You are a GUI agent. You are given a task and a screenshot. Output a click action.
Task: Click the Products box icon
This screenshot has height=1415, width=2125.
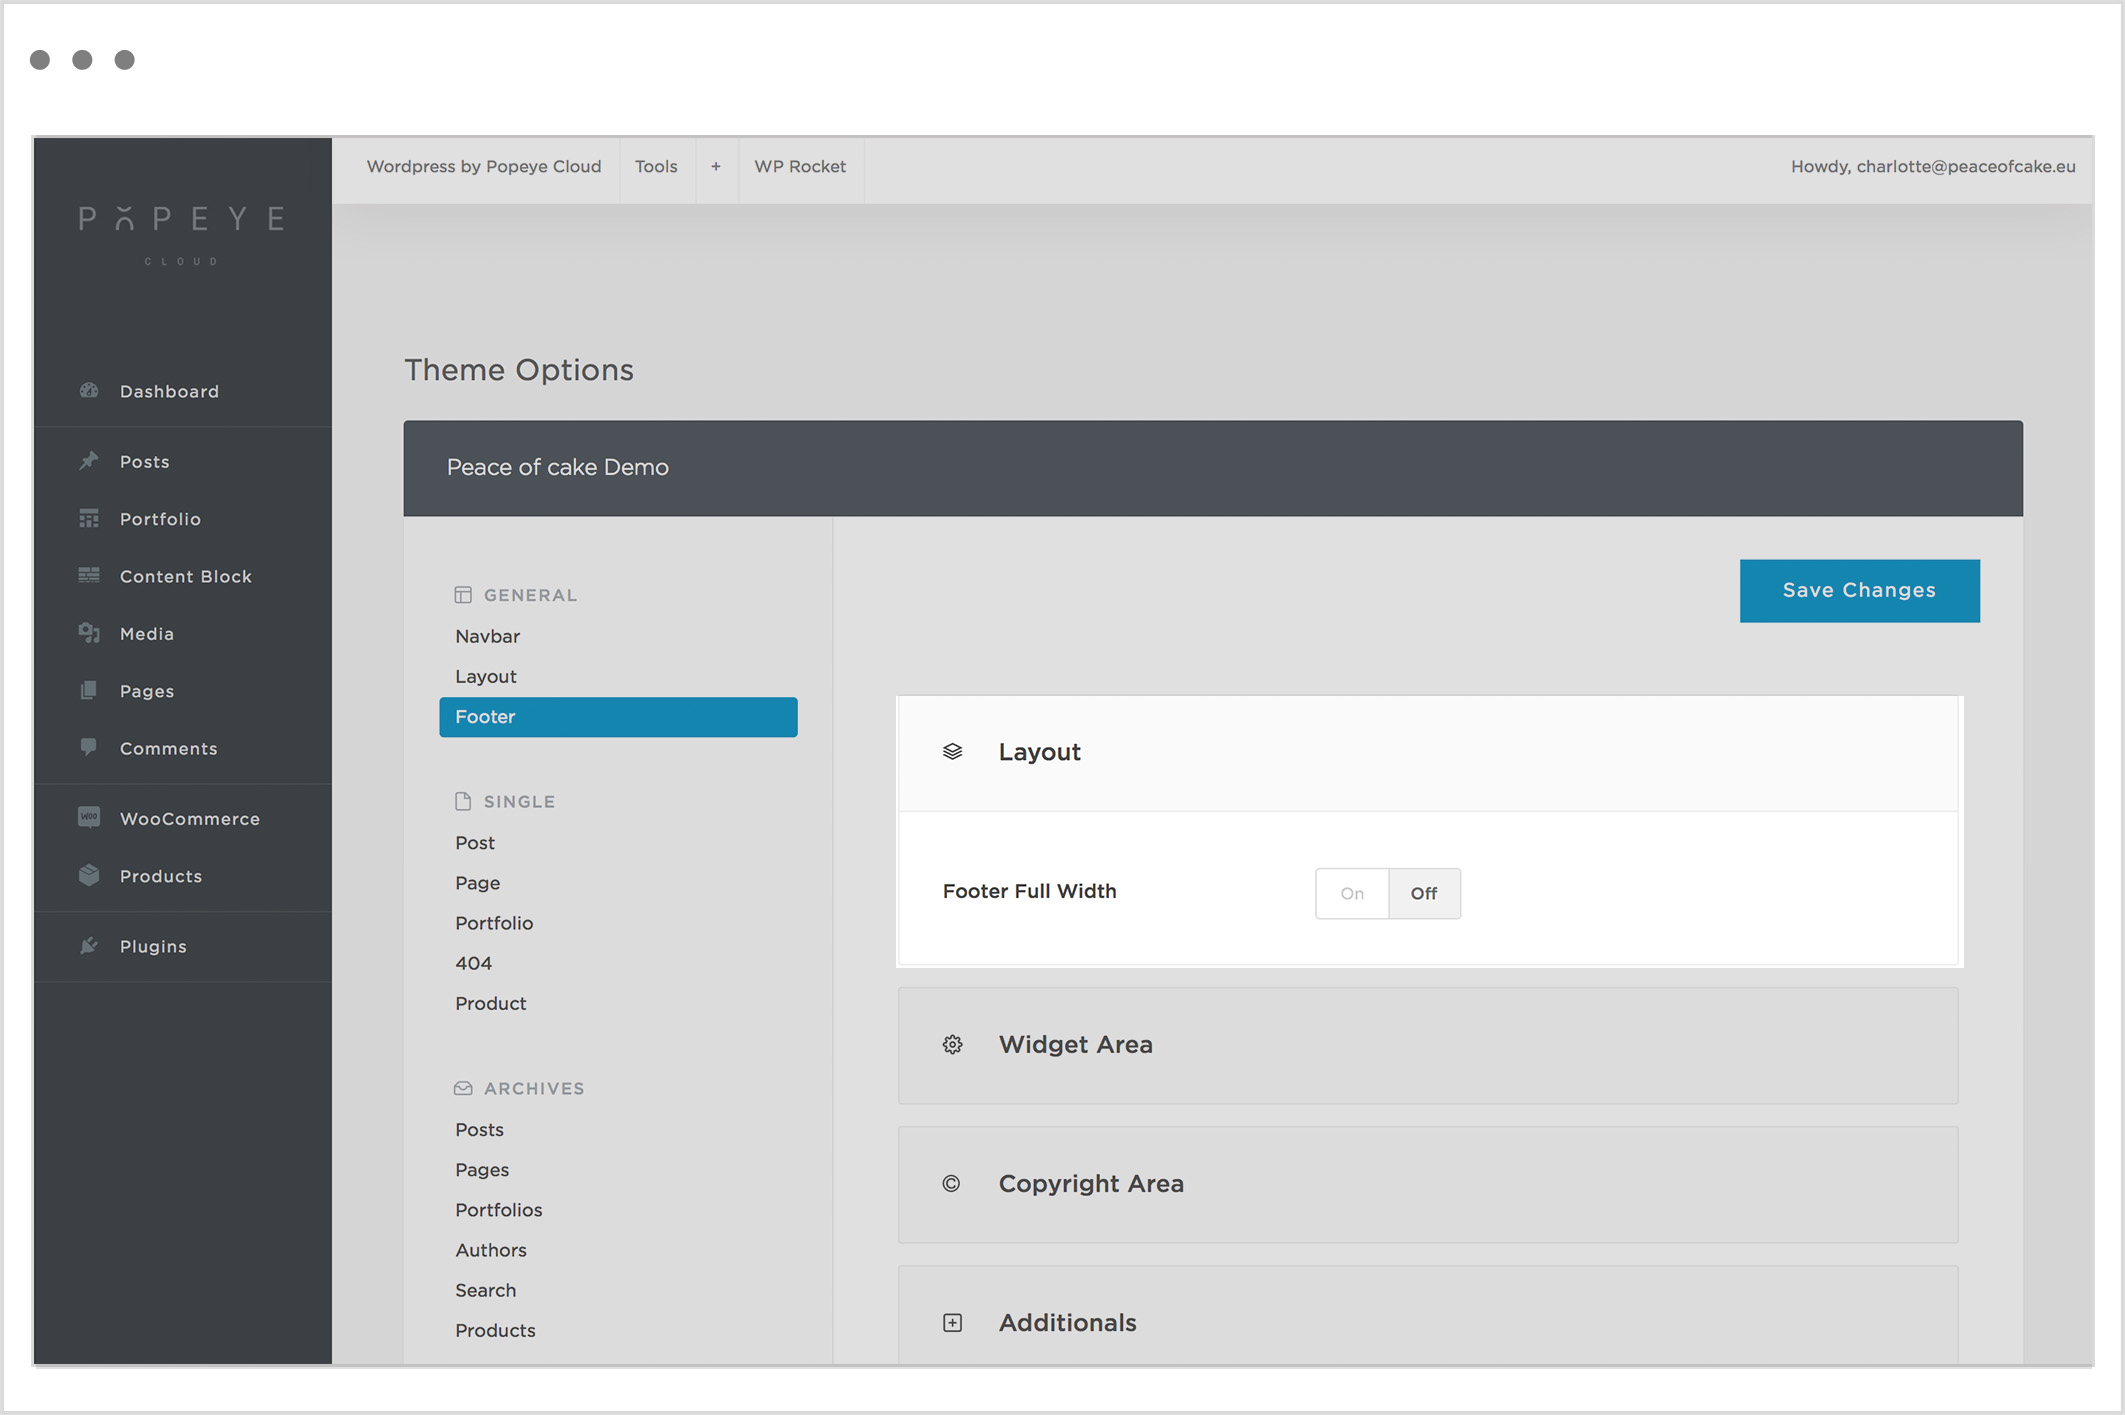89,875
